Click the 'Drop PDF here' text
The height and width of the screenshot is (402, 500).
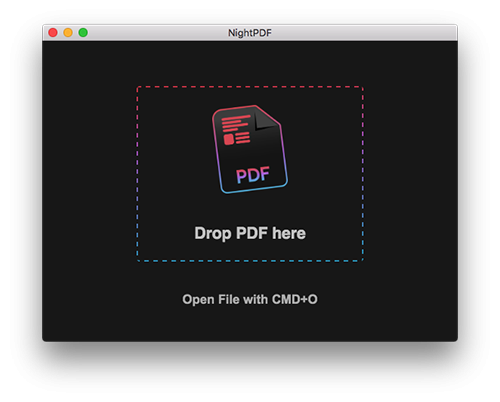click(250, 233)
